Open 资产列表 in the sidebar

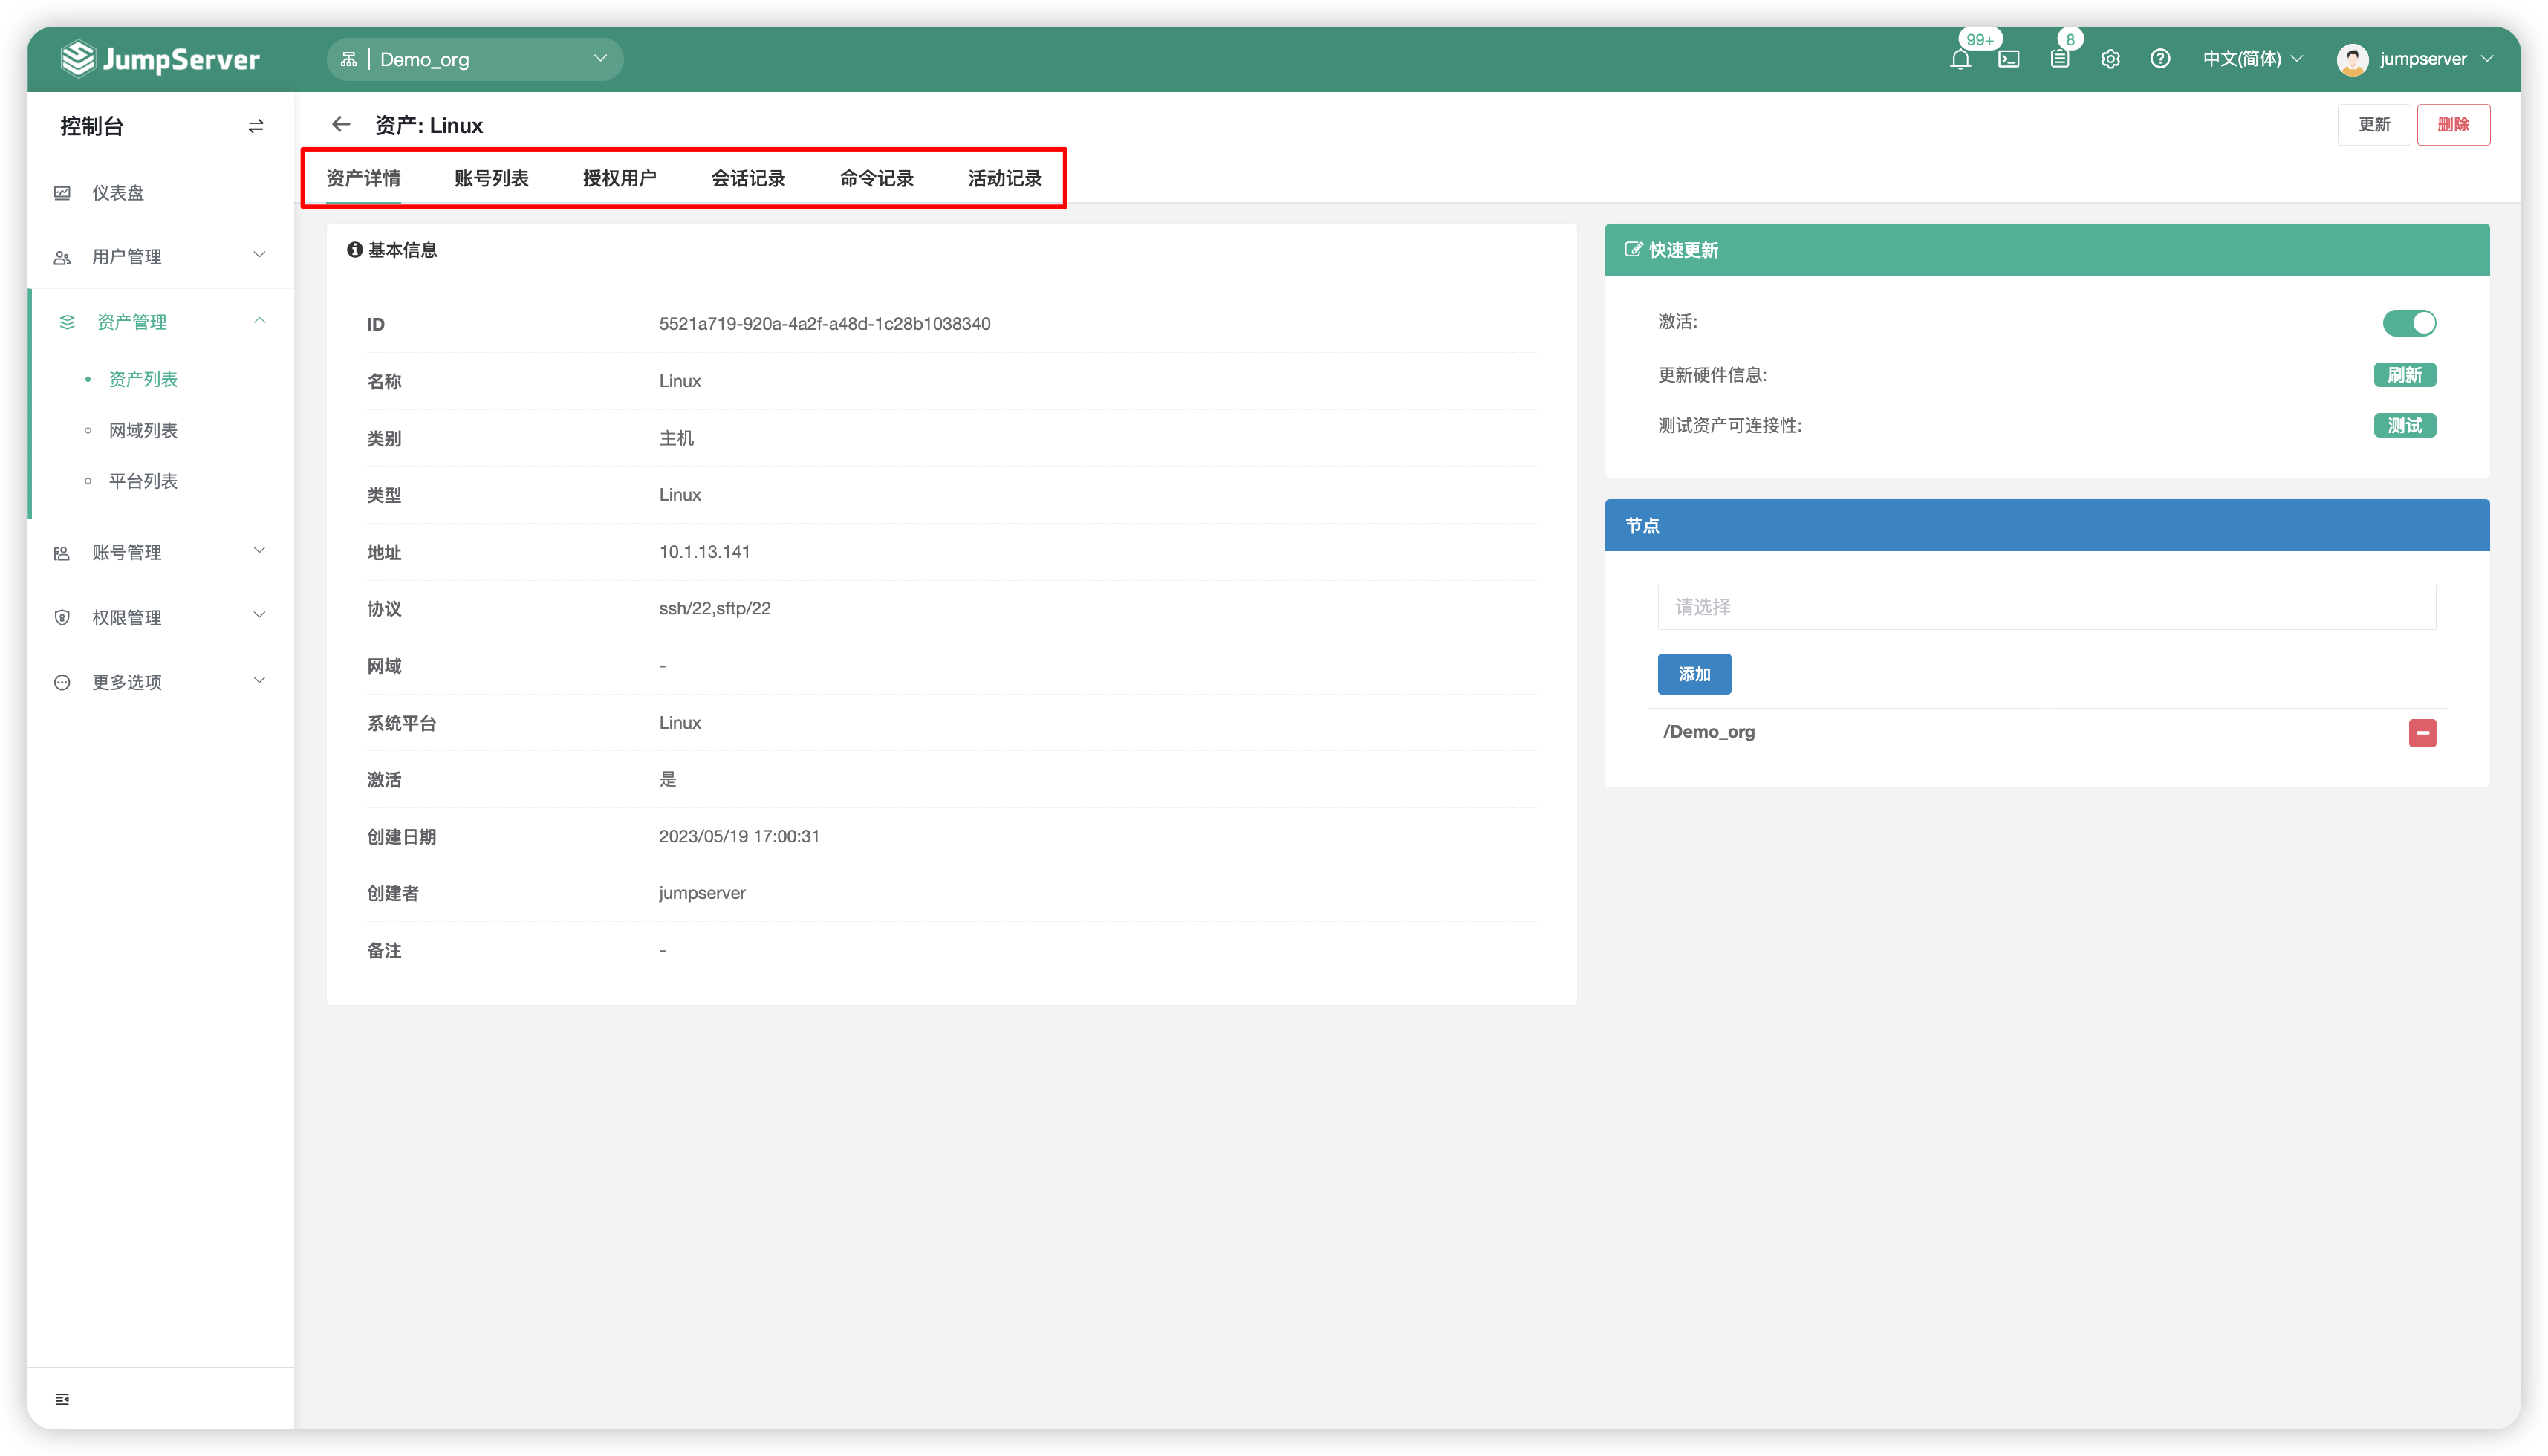tap(142, 379)
